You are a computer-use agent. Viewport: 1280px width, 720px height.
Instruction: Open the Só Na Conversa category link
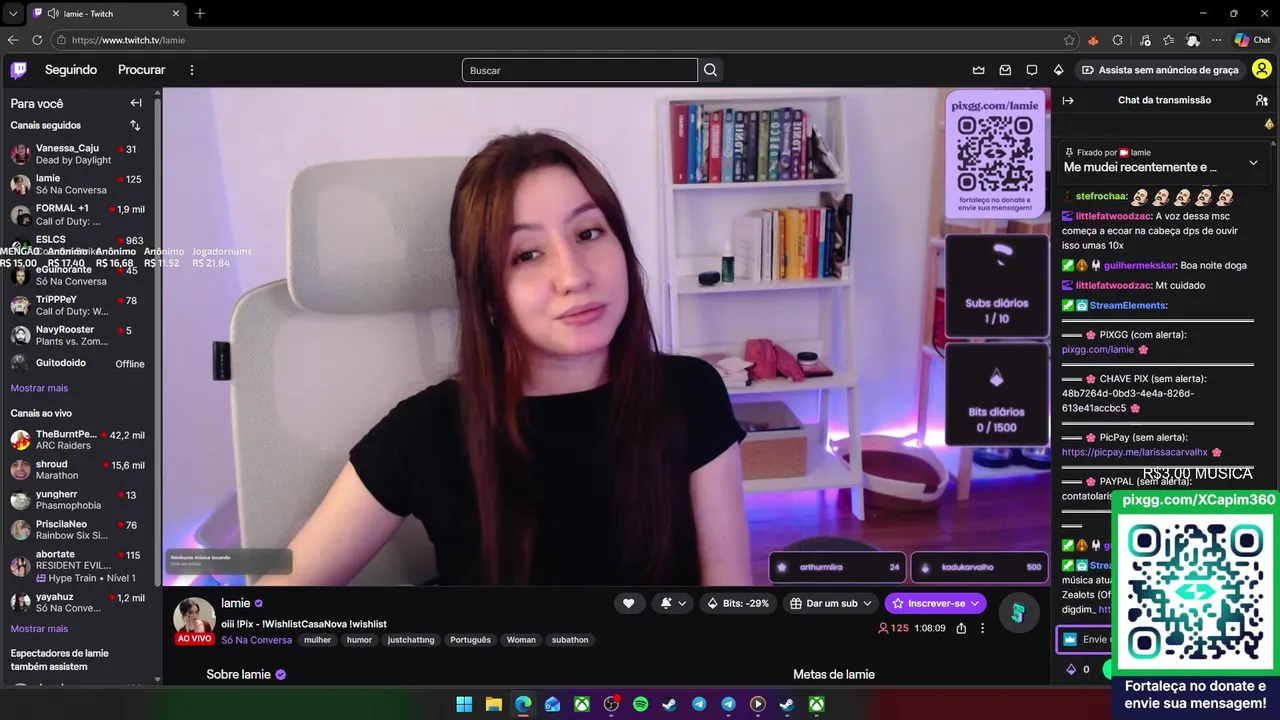[257, 640]
